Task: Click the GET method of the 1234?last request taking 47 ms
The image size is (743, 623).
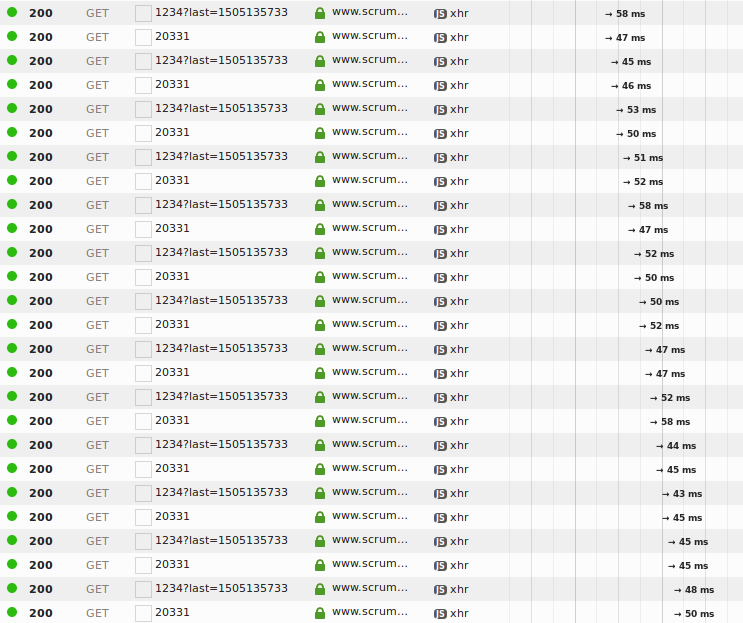Action: [x=97, y=349]
